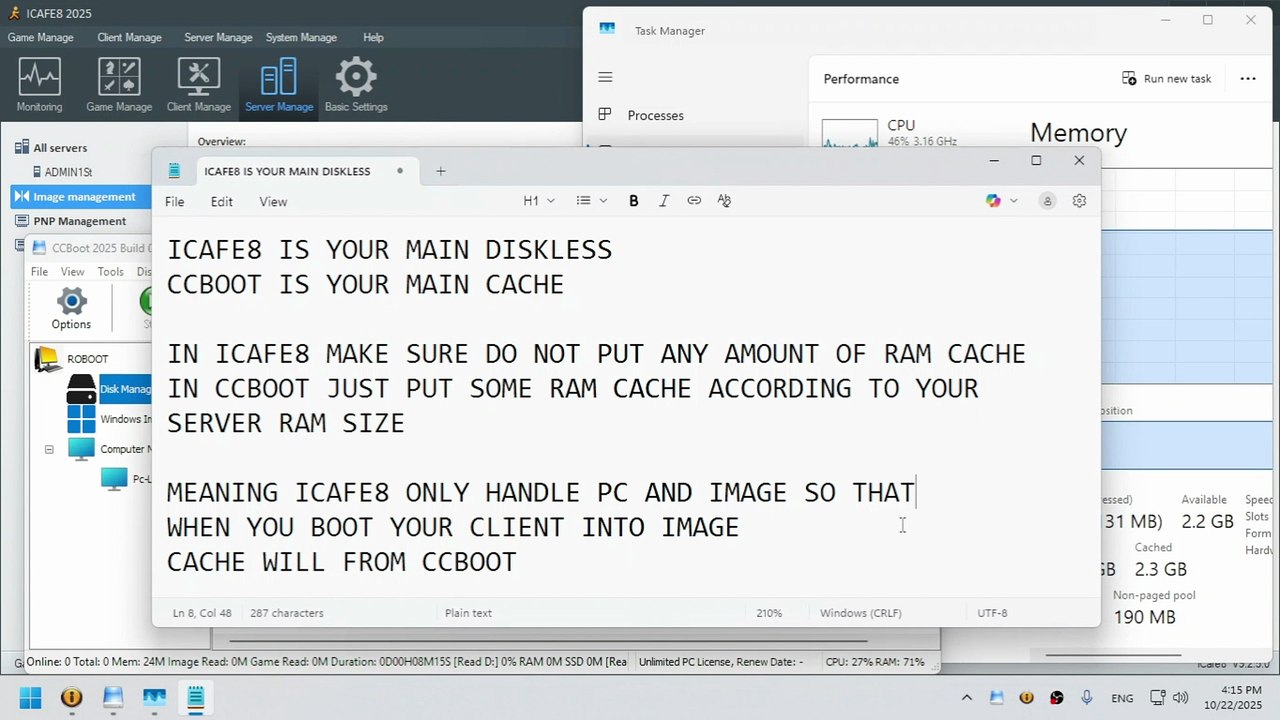Open CCBoot File menu

(x=39, y=271)
